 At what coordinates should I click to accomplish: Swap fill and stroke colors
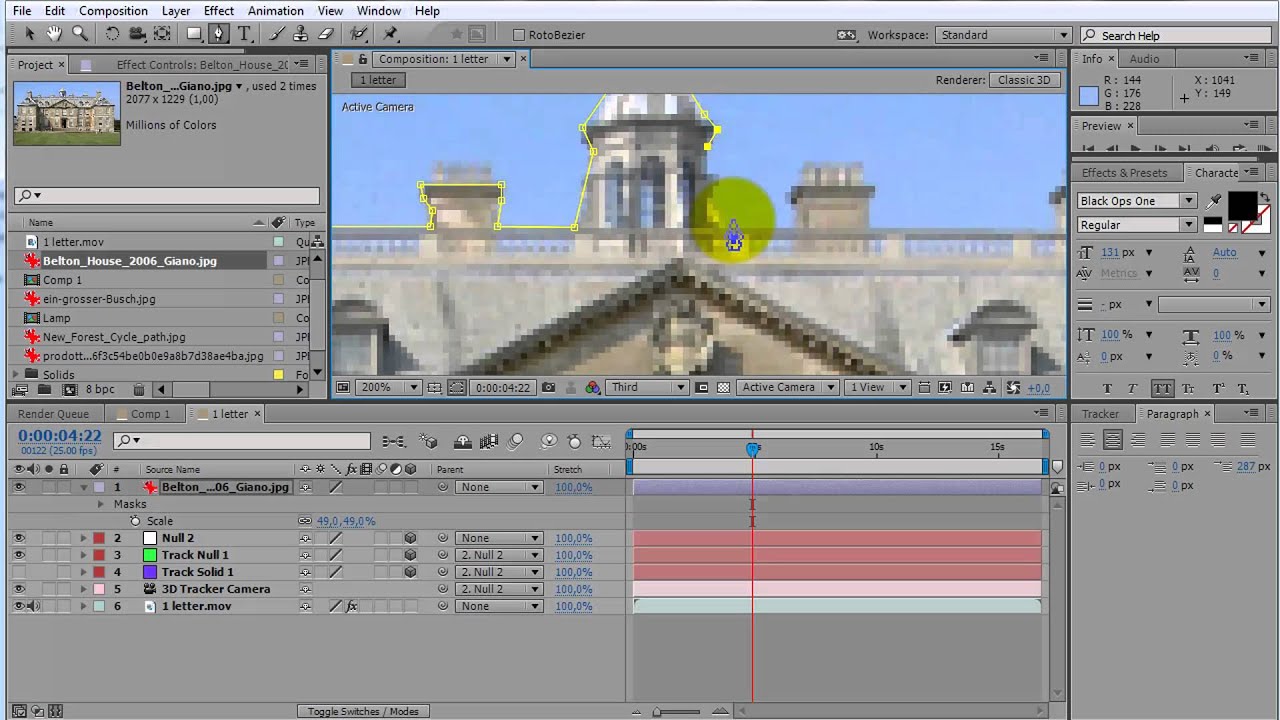(1266, 196)
